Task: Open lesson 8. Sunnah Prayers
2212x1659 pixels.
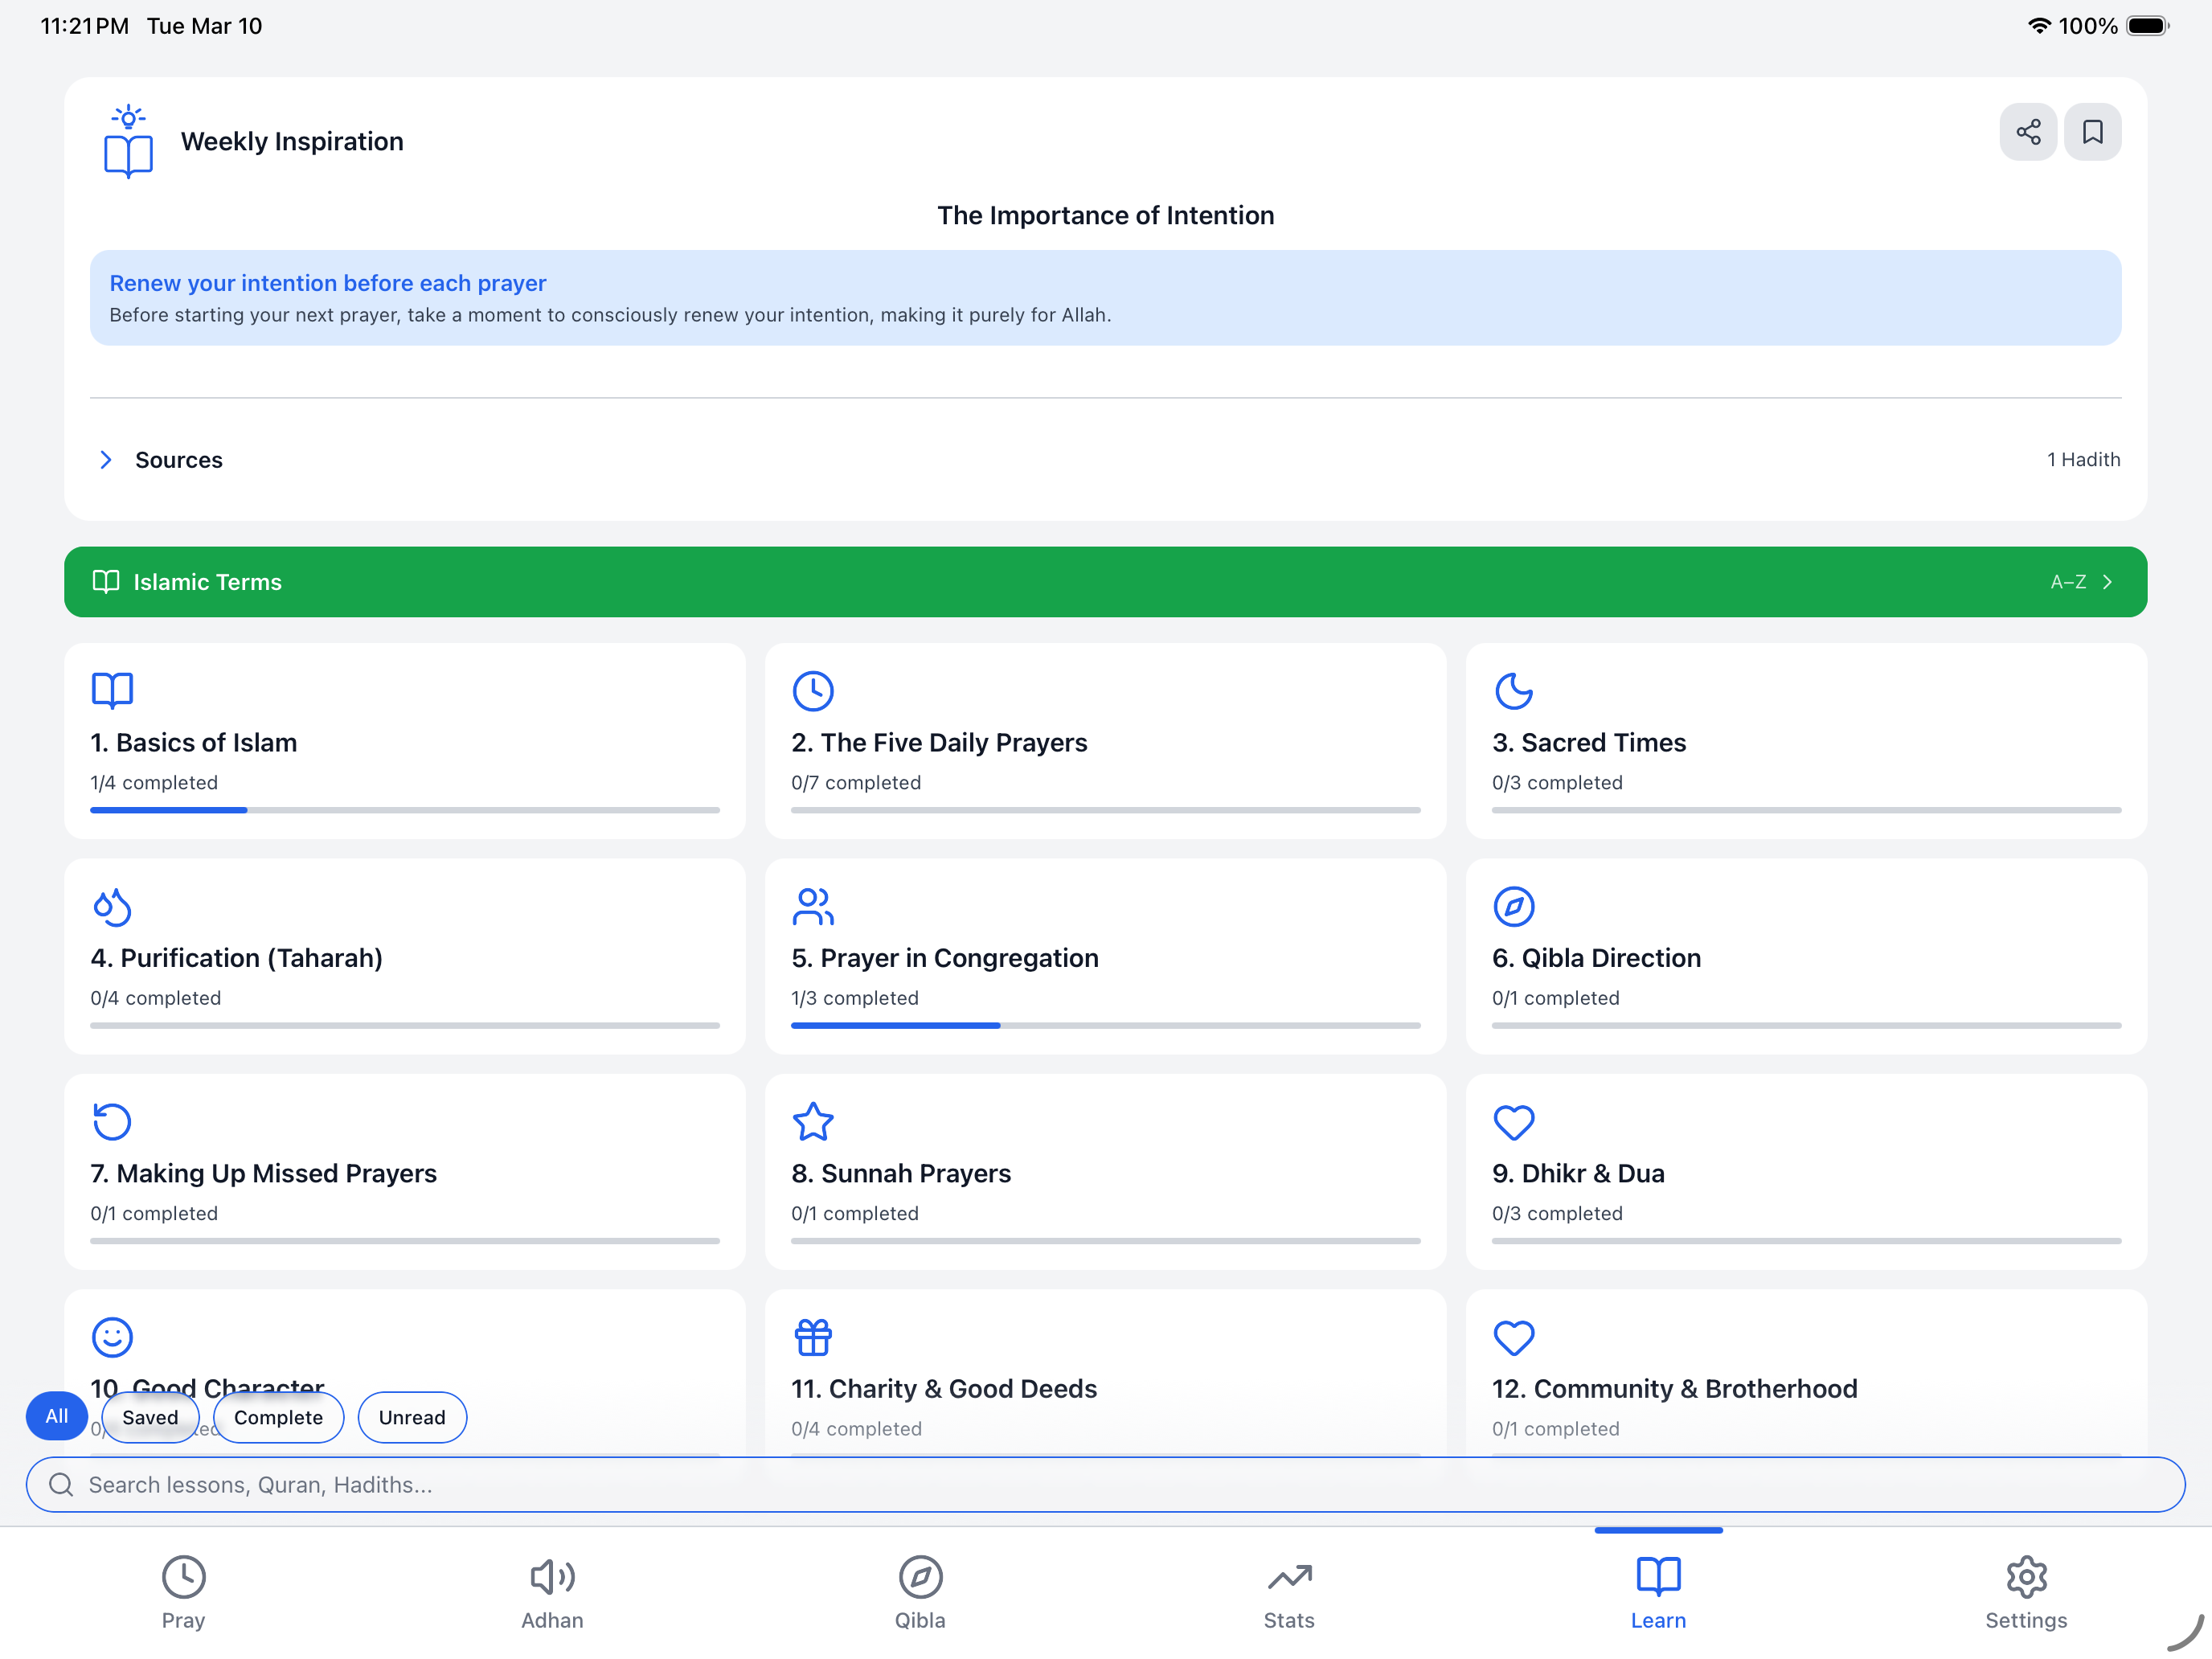Action: tap(1106, 1172)
